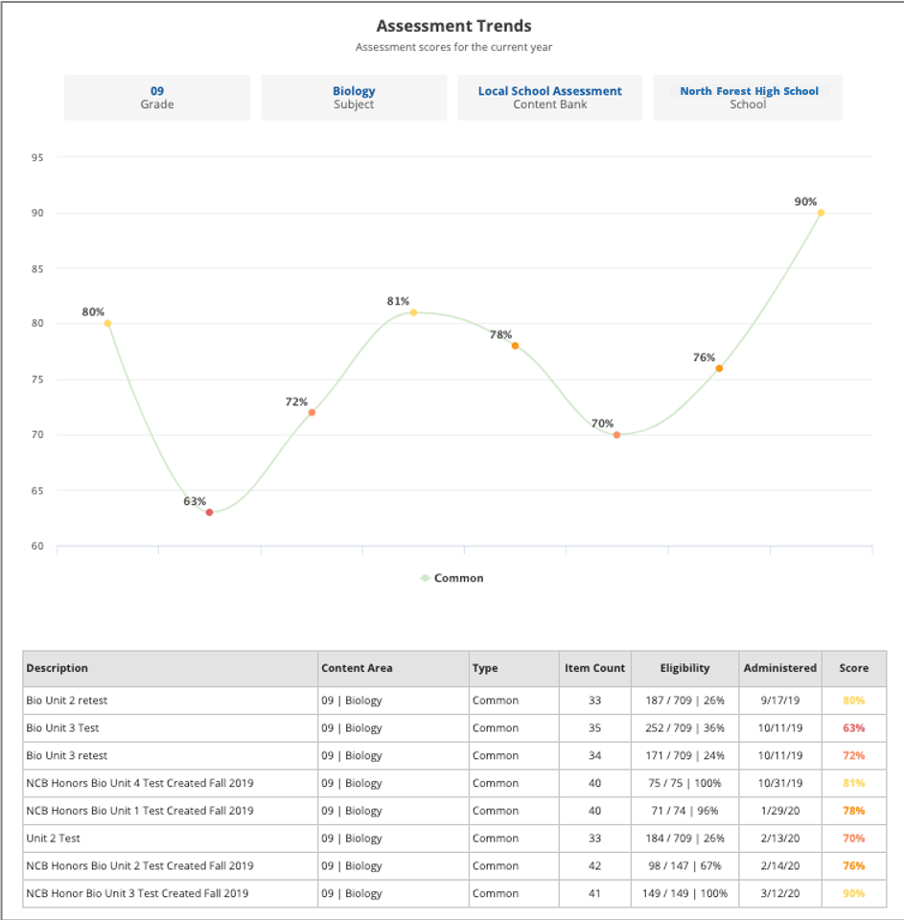
Task: Click the 80% score in the table
Action: 854,700
